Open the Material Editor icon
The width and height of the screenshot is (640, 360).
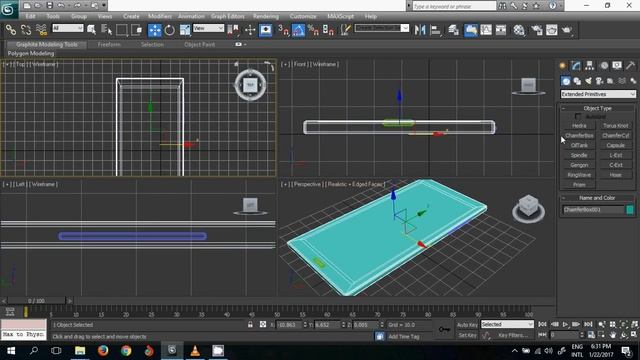[519, 30]
